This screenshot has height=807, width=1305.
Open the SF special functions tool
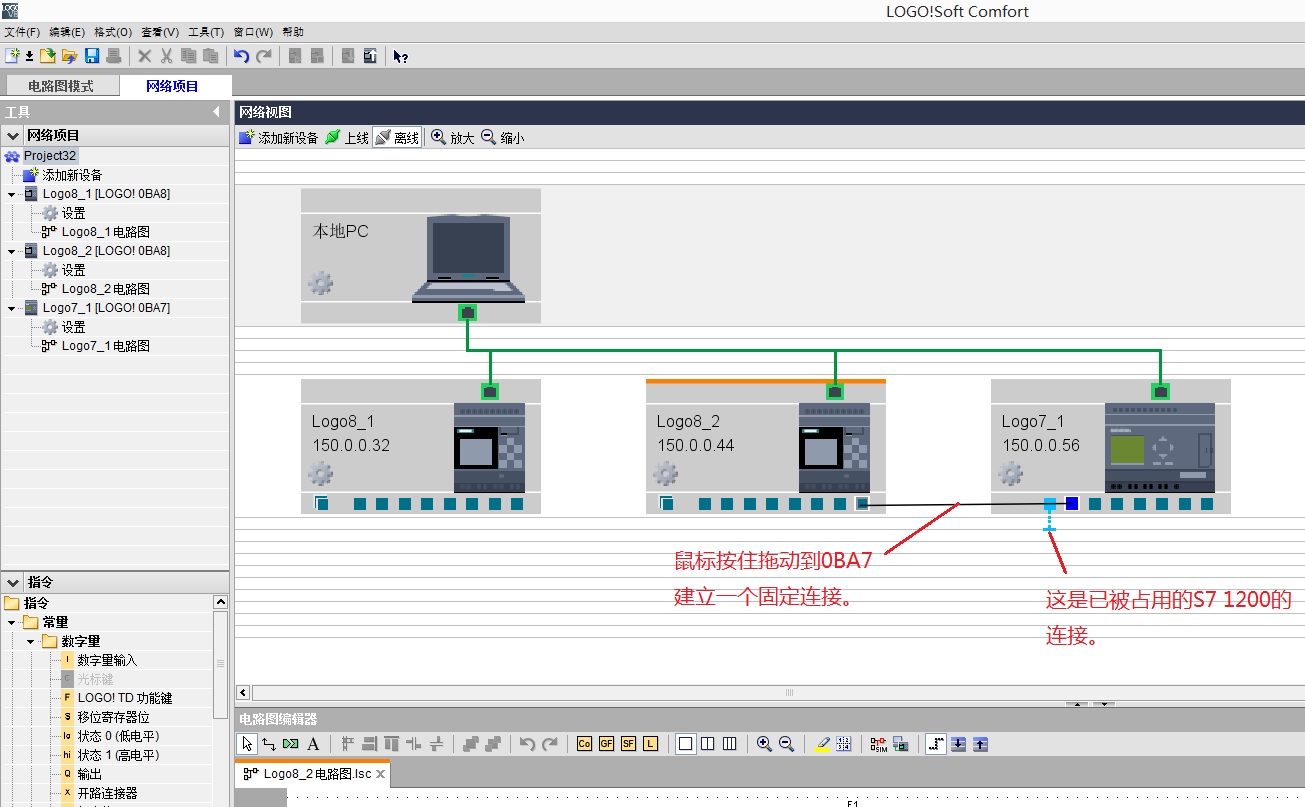tap(628, 743)
